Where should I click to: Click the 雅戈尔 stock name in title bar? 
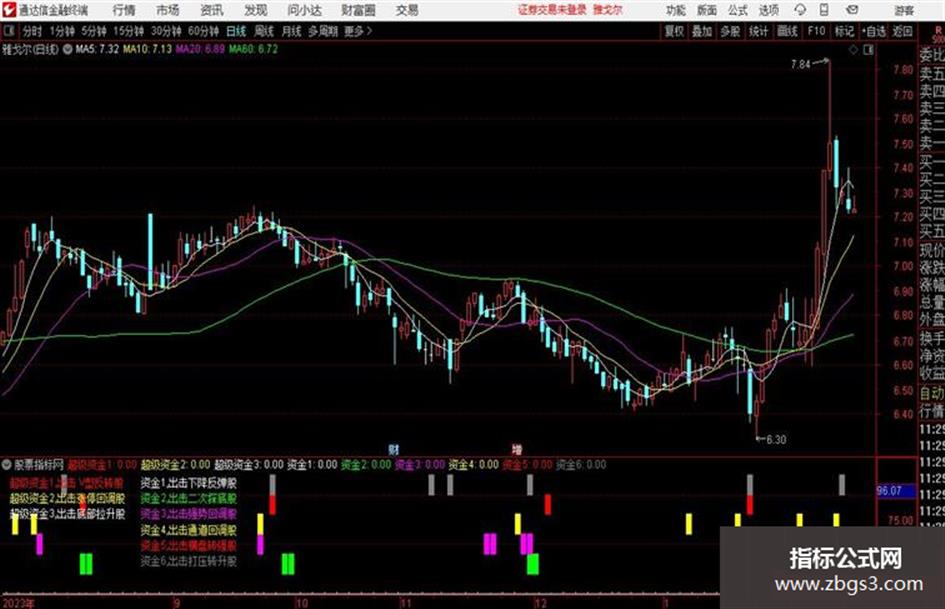(608, 10)
